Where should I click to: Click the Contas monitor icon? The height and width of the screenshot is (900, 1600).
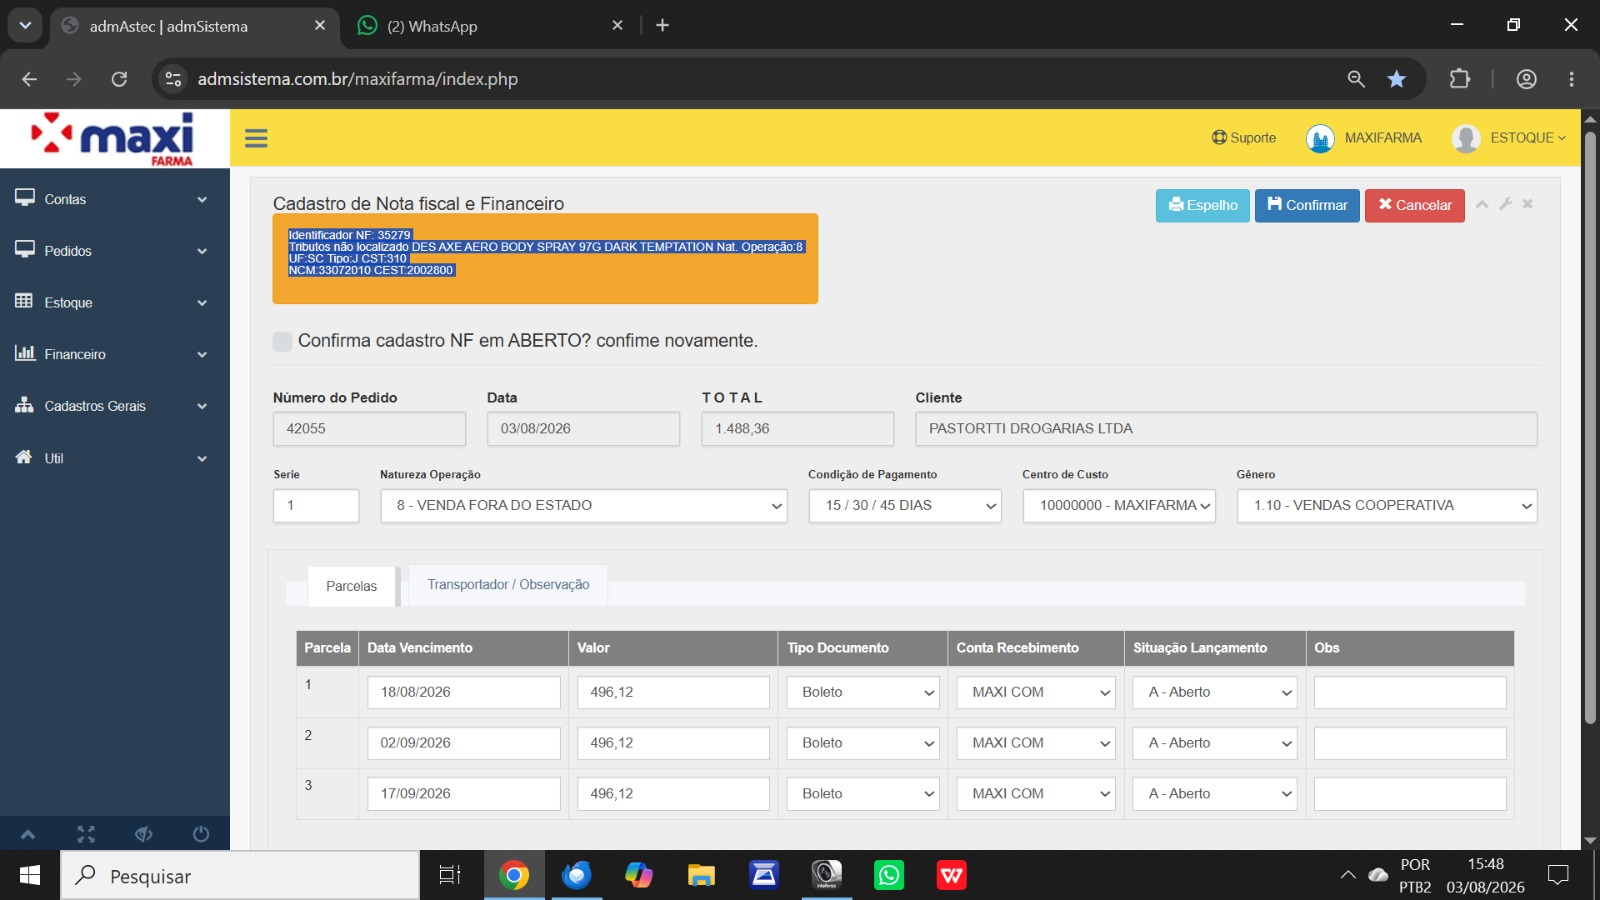click(x=25, y=198)
